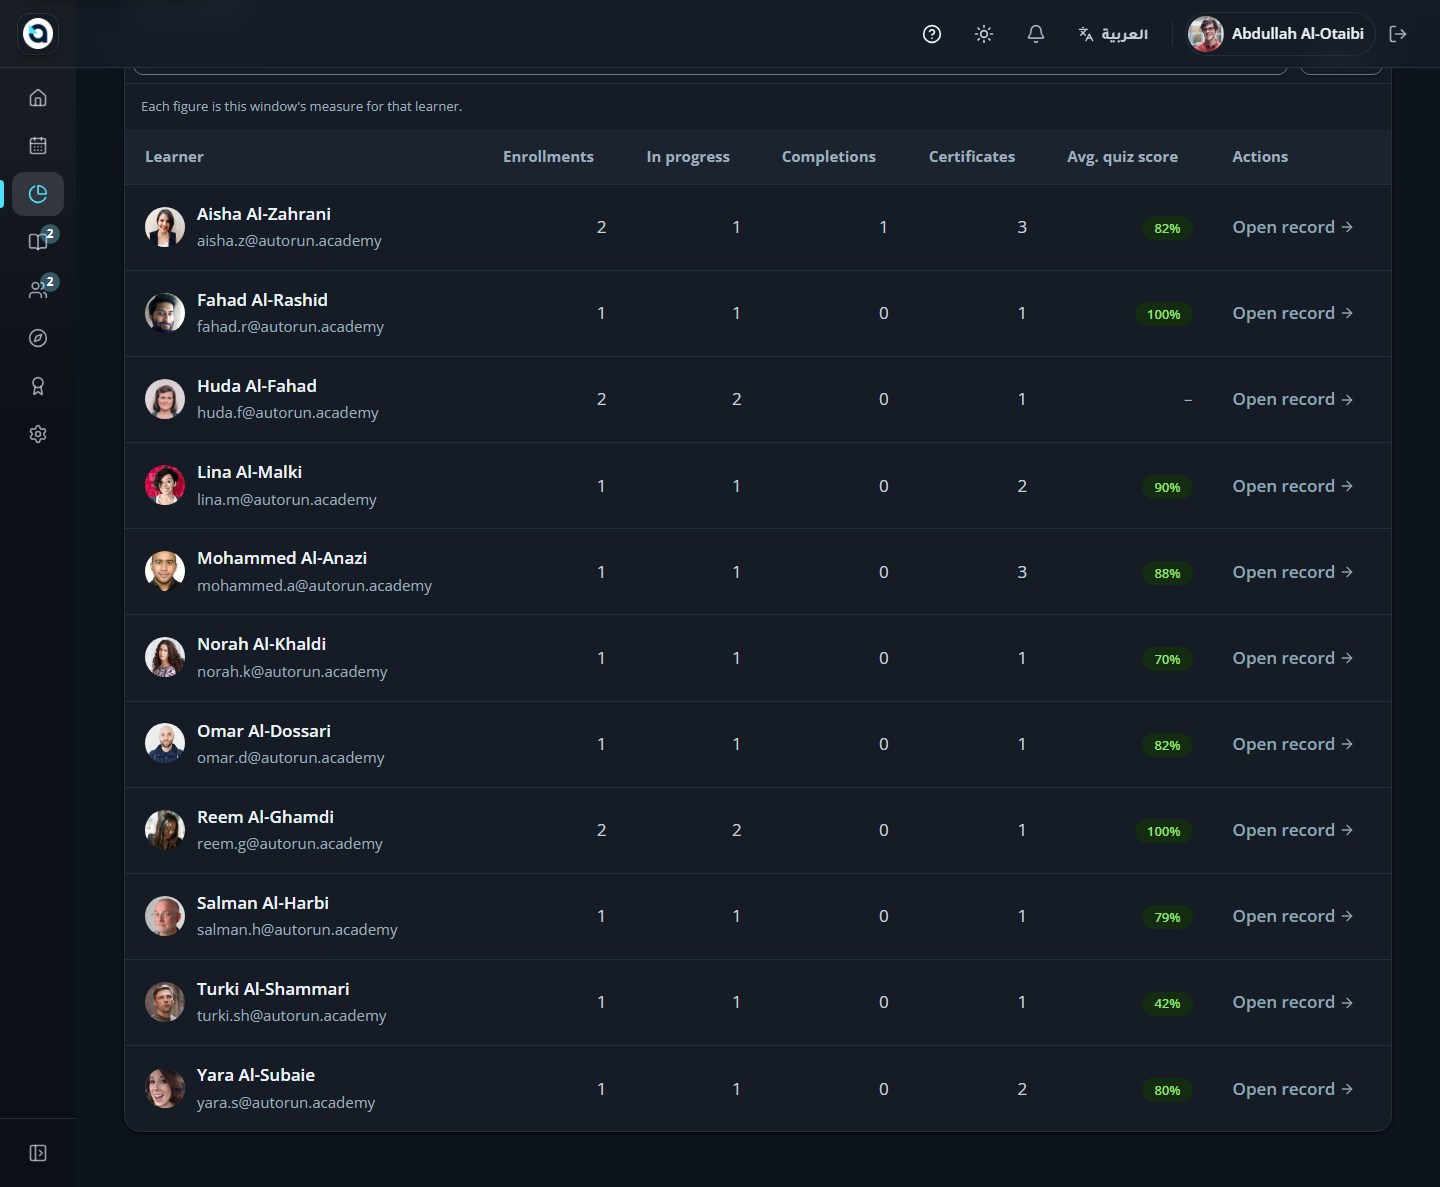Viewport: 1440px width, 1187px height.
Task: Open the home dashboard sidebar icon
Action: click(x=38, y=98)
